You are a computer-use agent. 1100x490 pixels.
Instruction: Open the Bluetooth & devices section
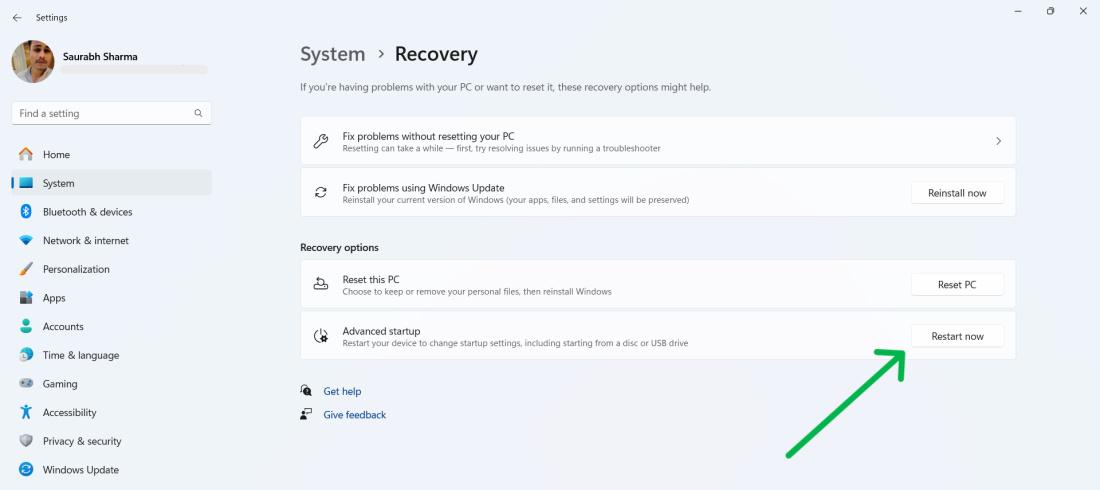point(87,212)
